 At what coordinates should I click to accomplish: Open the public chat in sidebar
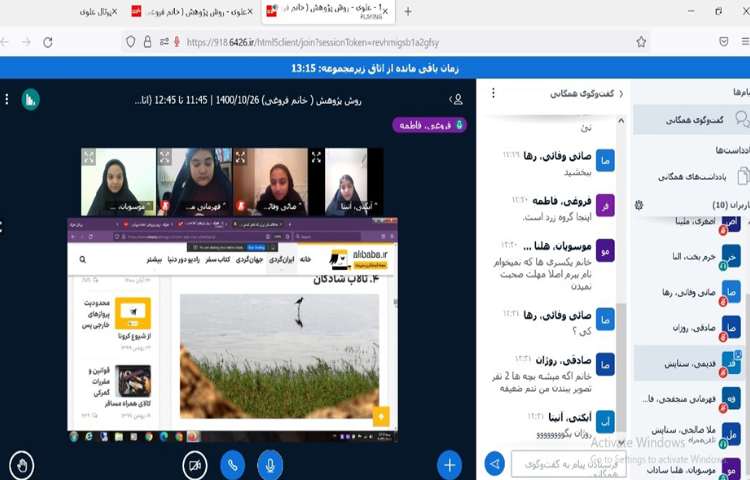pos(690,121)
